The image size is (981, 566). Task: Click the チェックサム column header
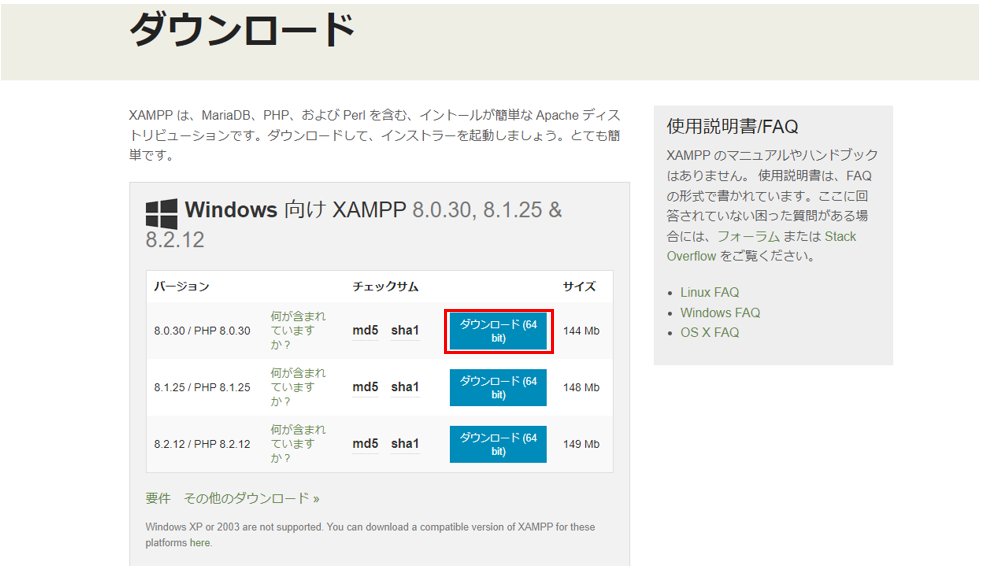tap(385, 286)
